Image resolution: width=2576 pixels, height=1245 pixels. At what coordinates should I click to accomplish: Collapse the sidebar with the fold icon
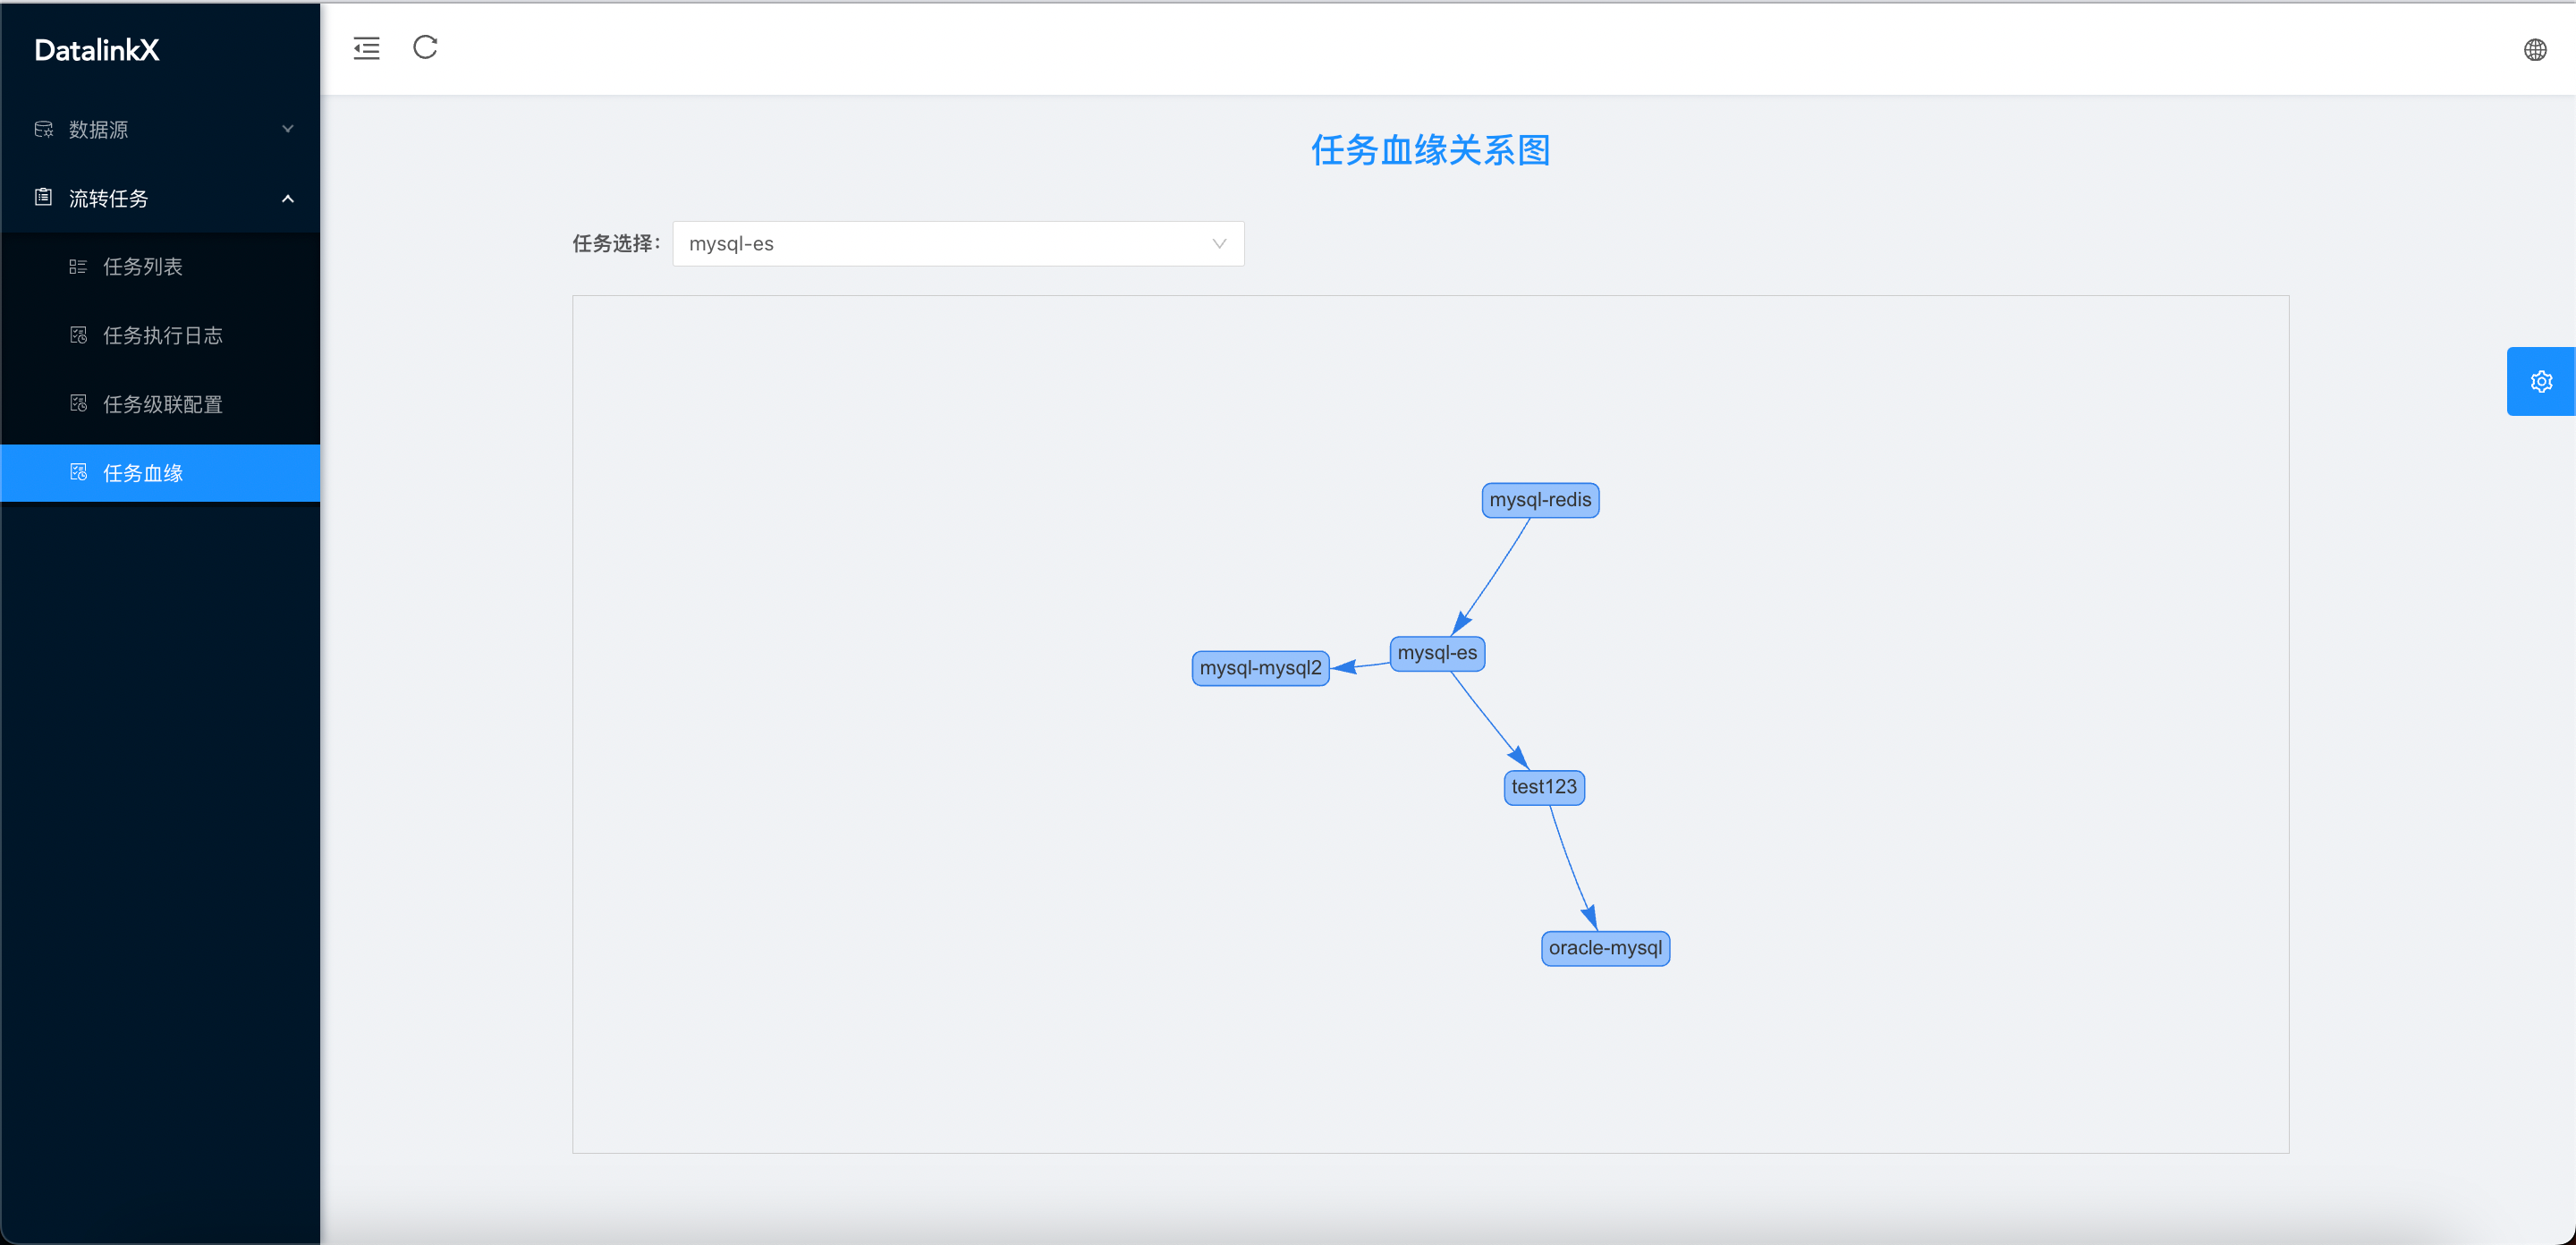point(366,48)
